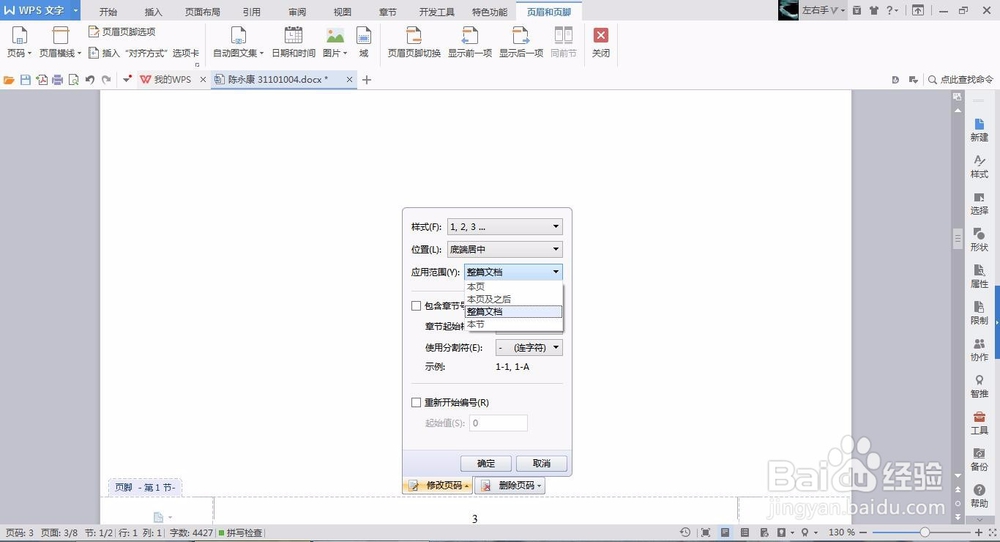The width and height of the screenshot is (1000, 542).
Task: Open the 形状 shapes side panel
Action: [x=979, y=240]
